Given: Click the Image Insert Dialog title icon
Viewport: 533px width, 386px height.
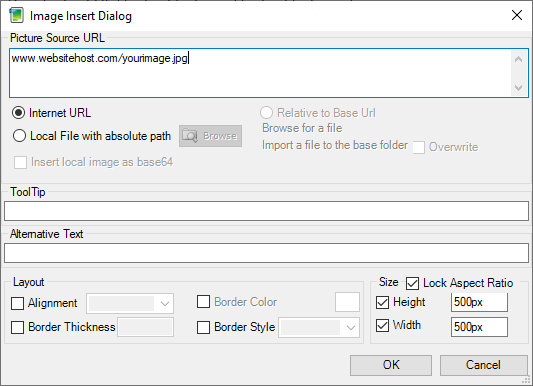Looking at the screenshot, I should pyautogui.click(x=16, y=16).
